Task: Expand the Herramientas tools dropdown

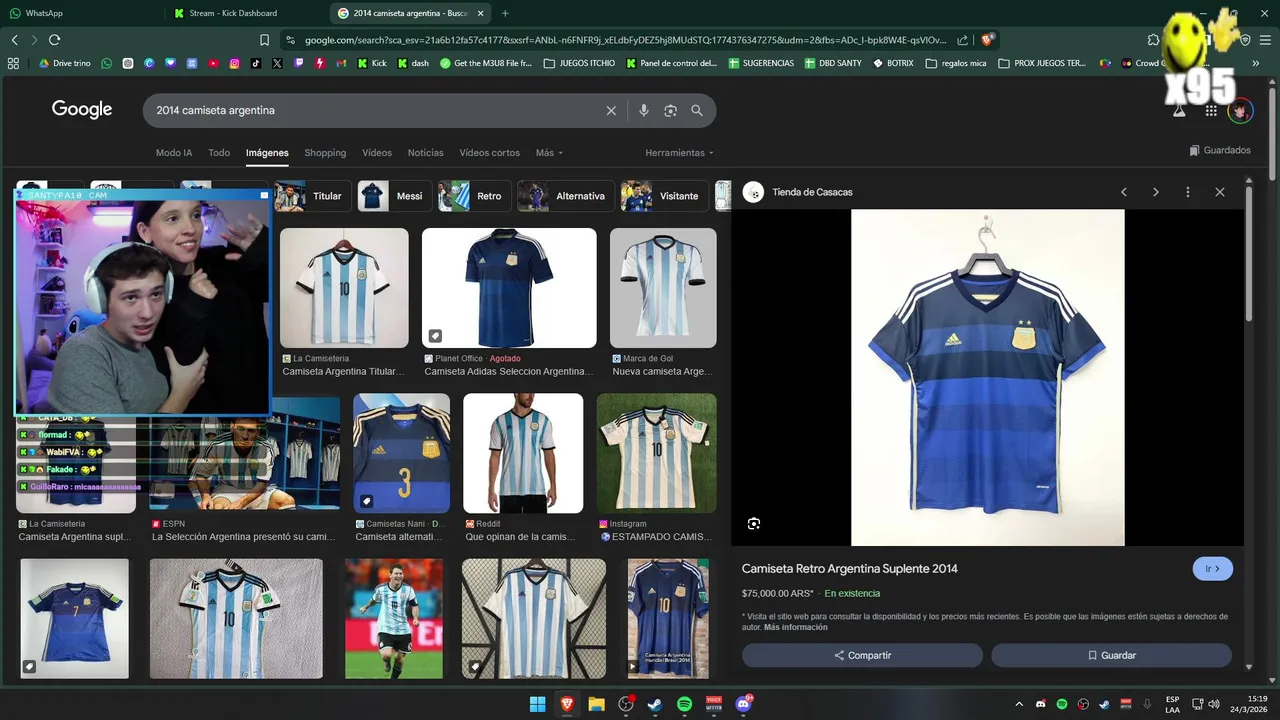Action: (x=680, y=153)
